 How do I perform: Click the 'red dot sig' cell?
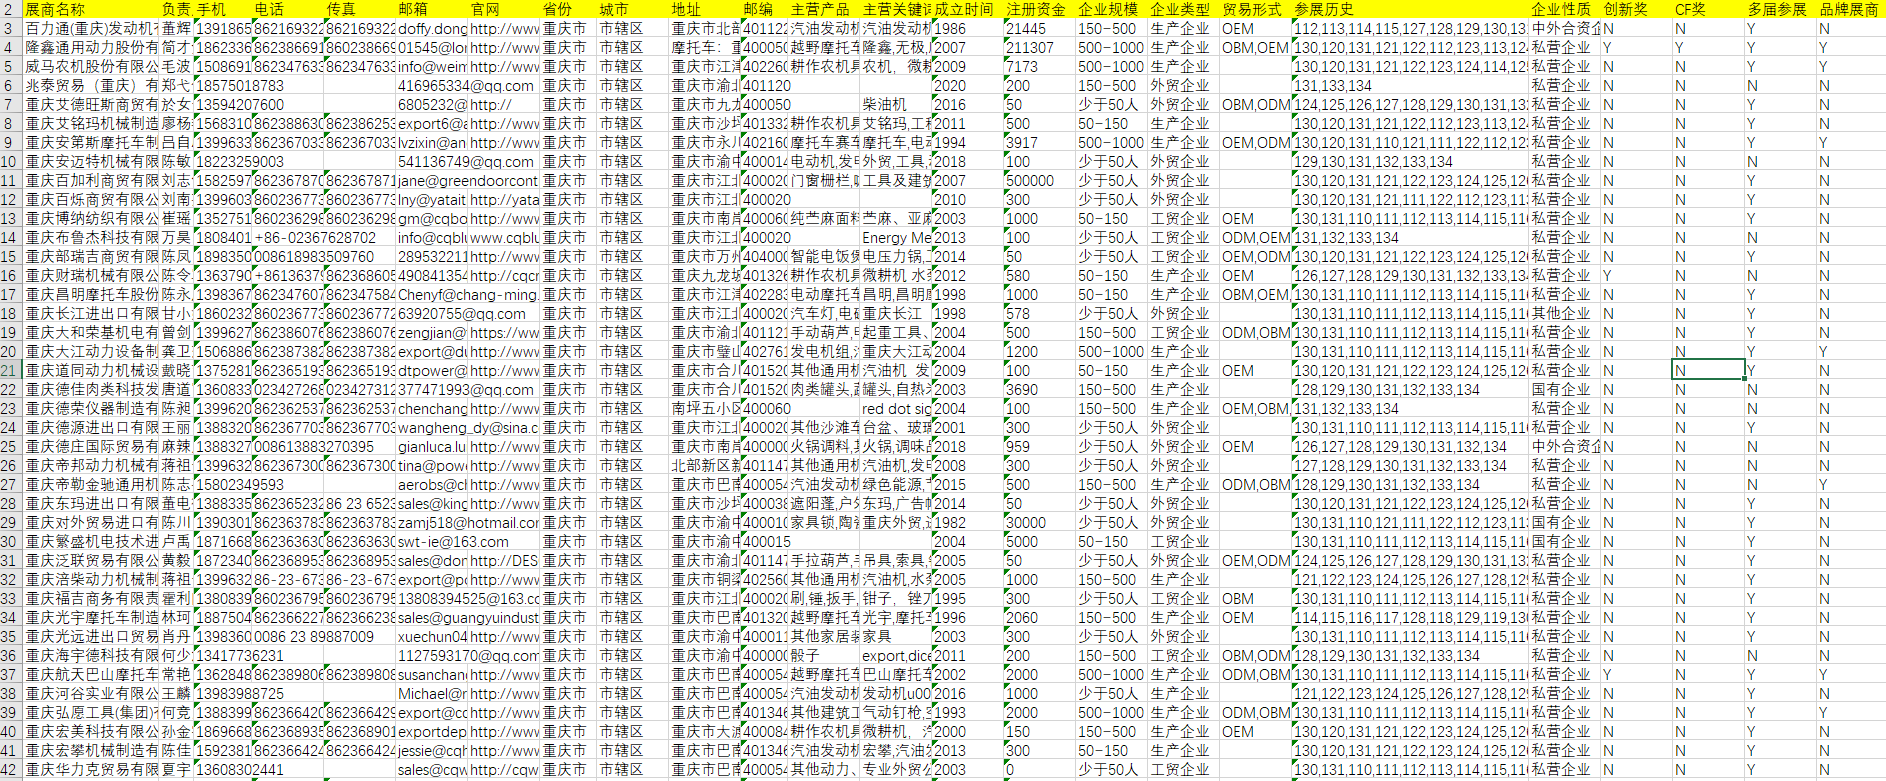point(895,409)
